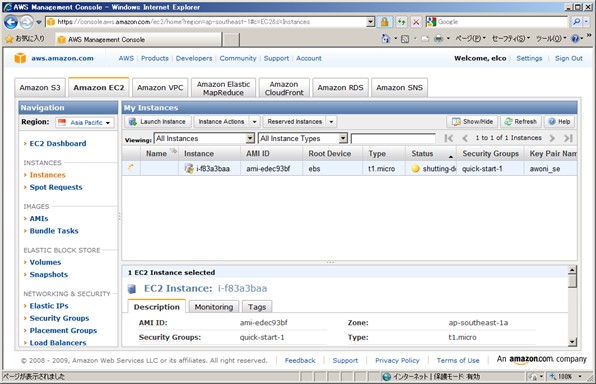Click Privacy Policy footer link
The height and width of the screenshot is (384, 596).
pos(397,360)
